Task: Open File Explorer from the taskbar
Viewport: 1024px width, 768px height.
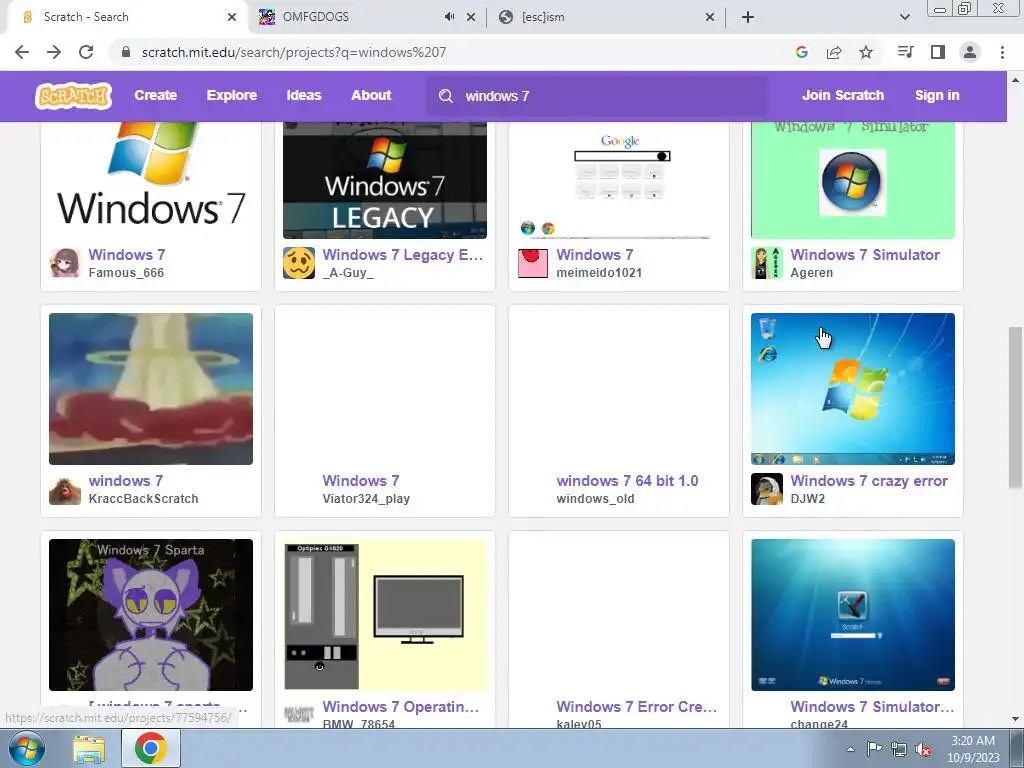Action: 89,749
